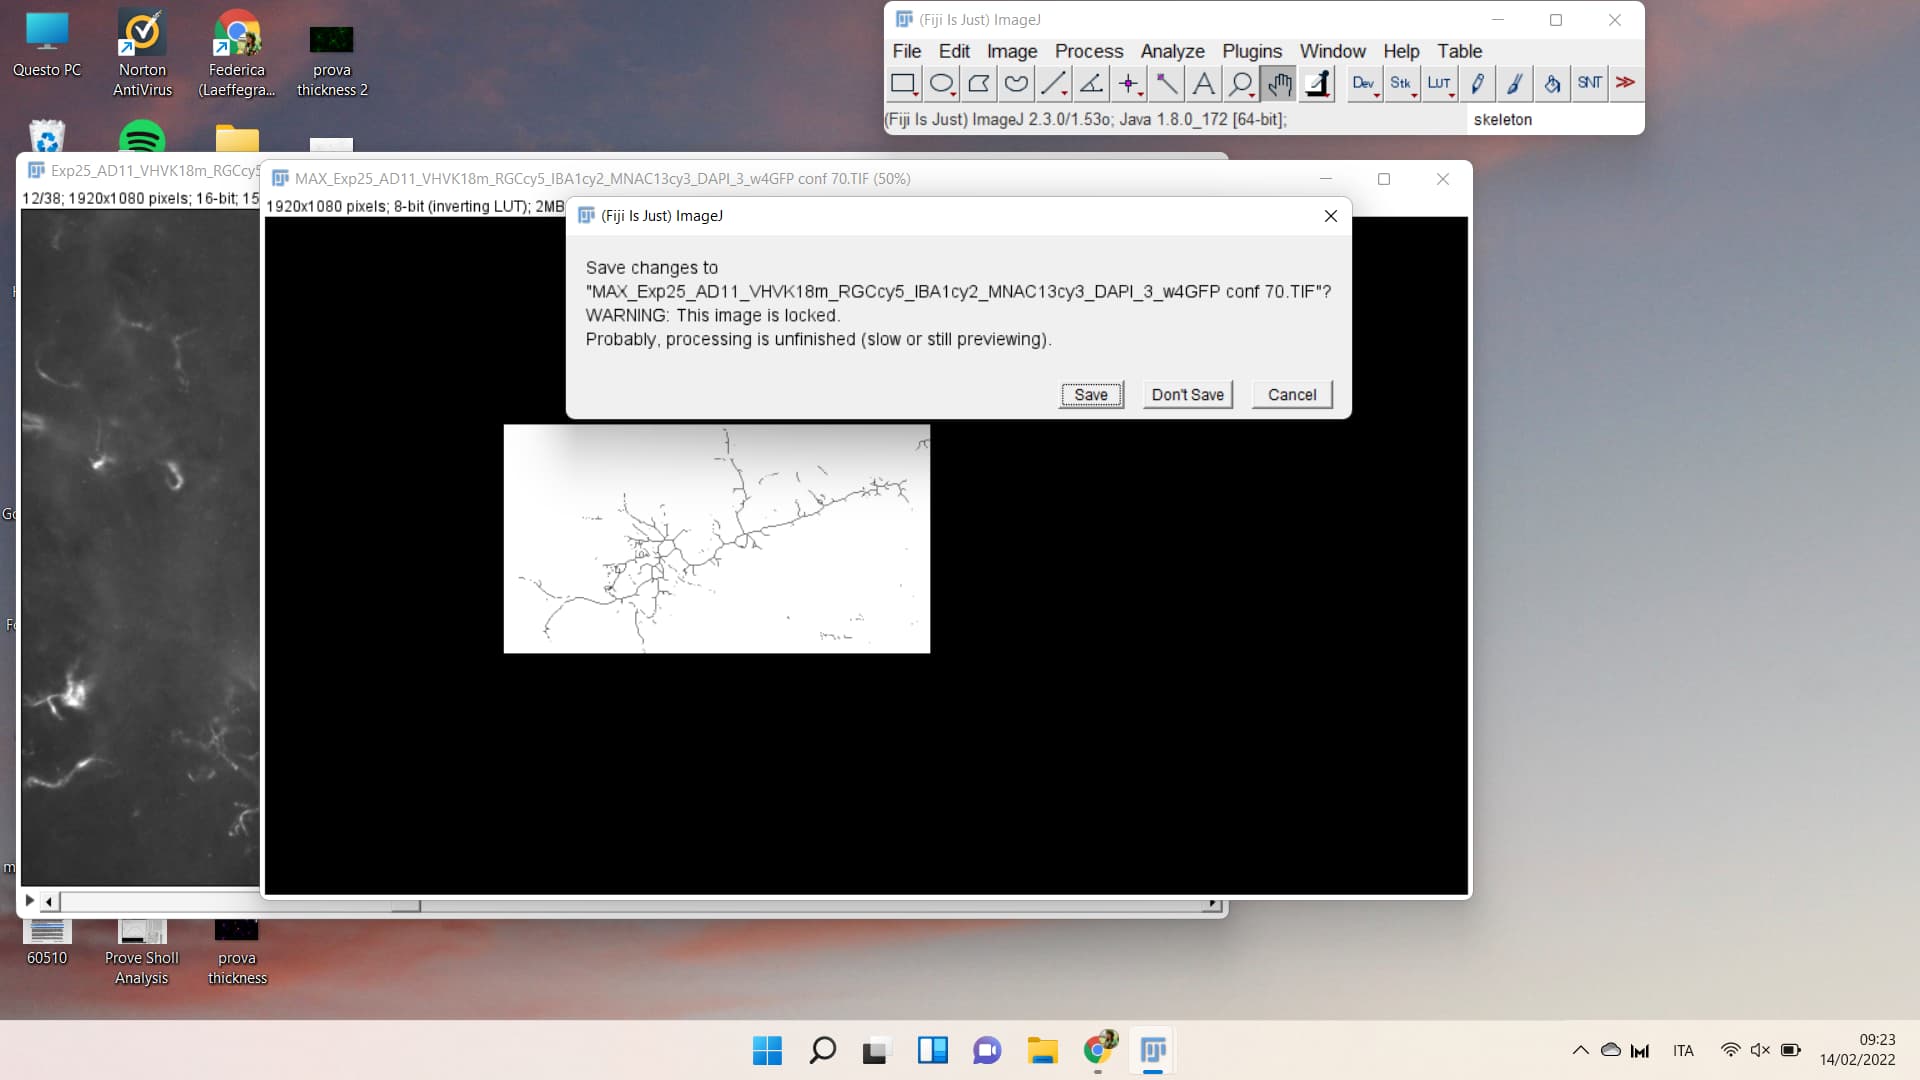Image resolution: width=1920 pixels, height=1080 pixels.
Task: Select the magnifying glass zoom tool
Action: click(x=1240, y=84)
